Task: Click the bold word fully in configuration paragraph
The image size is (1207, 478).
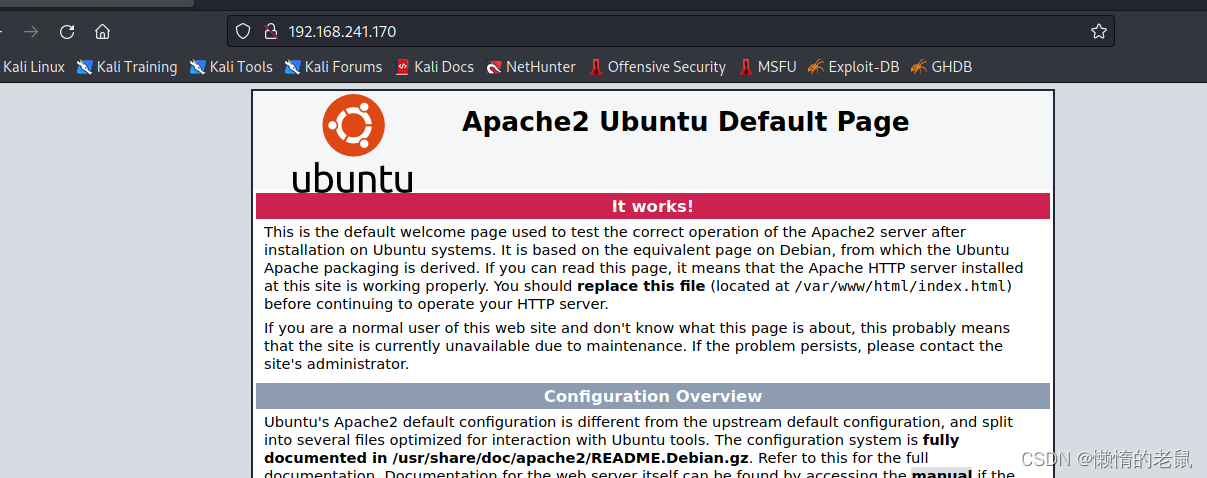Action: [941, 440]
